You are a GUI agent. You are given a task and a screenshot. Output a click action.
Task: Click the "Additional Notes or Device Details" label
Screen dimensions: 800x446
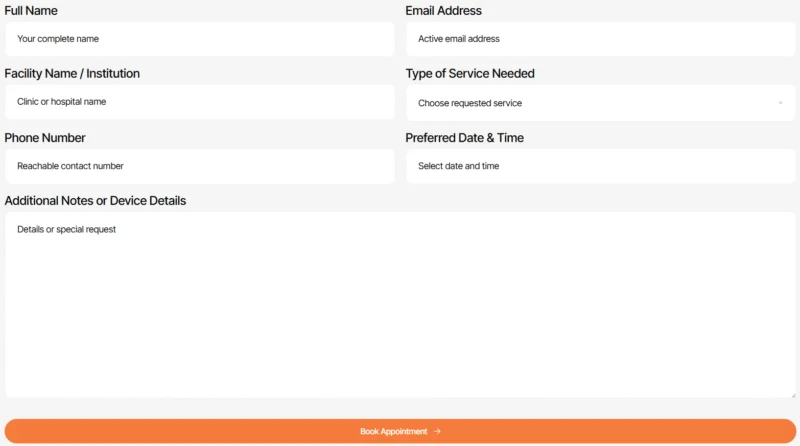tap(95, 201)
